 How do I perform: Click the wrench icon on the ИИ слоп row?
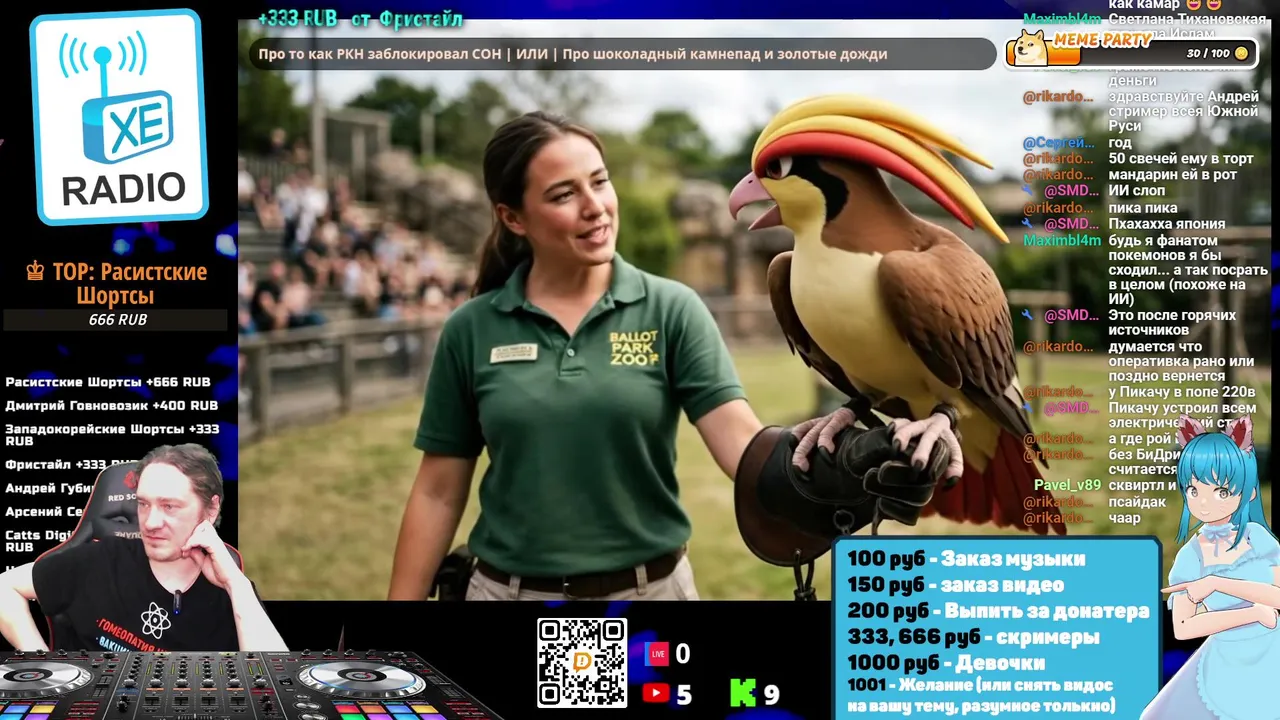[1027, 191]
